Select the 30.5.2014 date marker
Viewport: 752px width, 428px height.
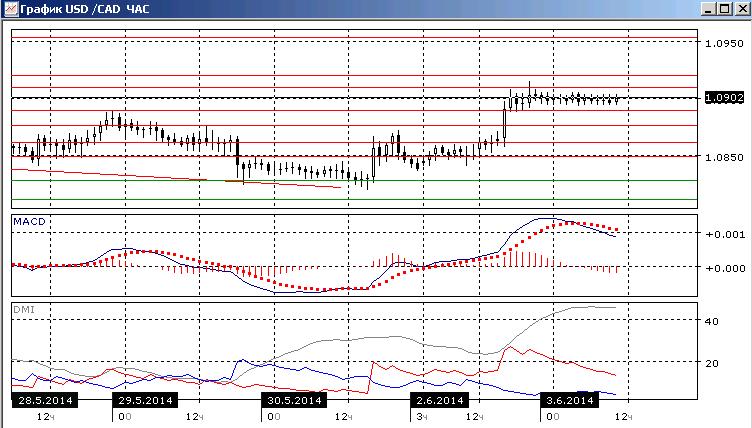tap(294, 400)
